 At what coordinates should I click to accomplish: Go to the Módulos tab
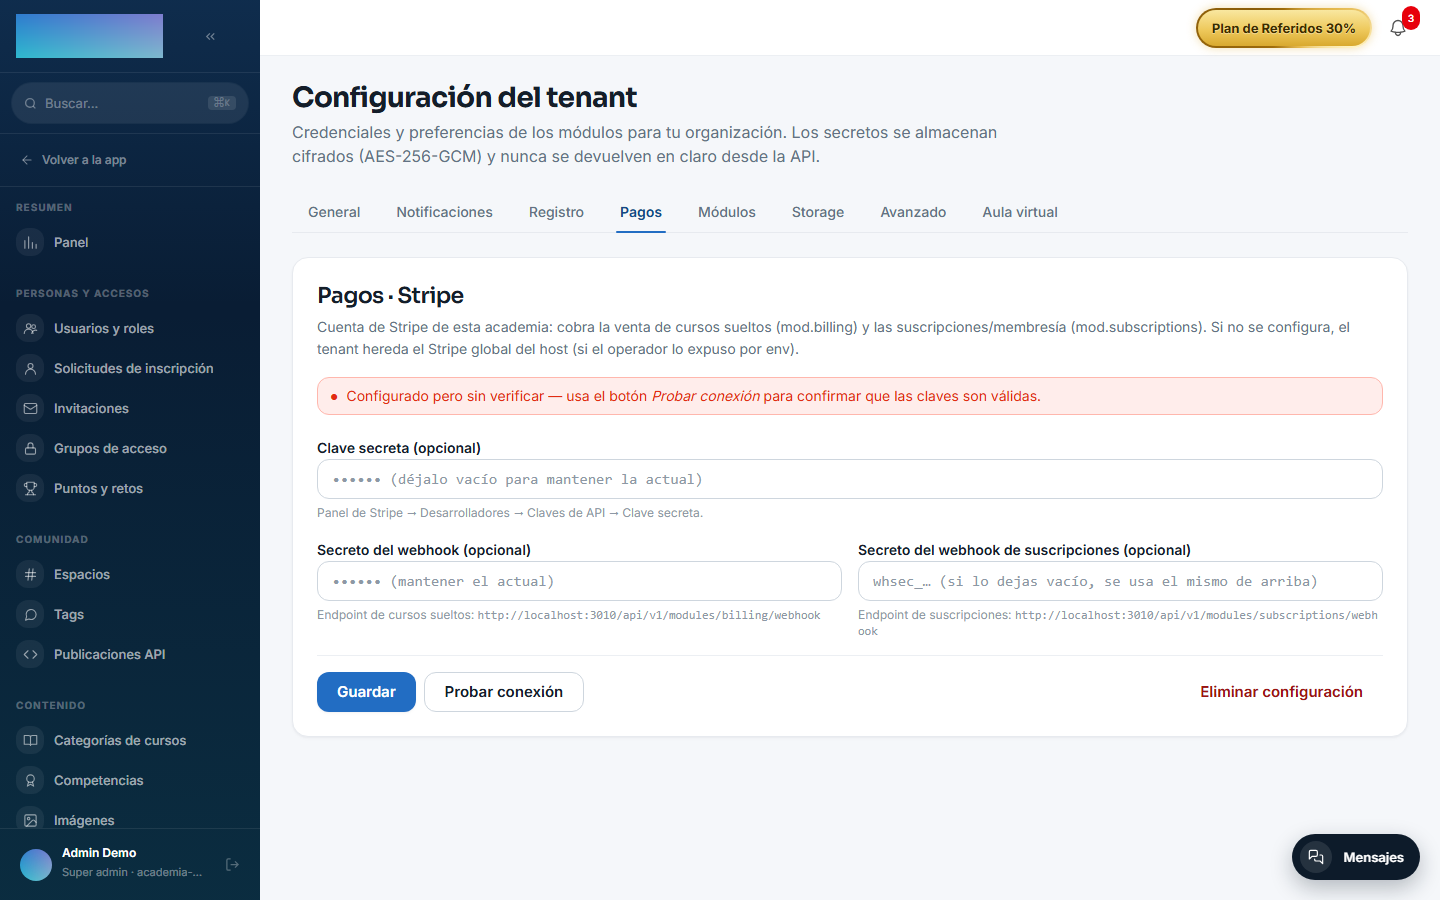727,212
